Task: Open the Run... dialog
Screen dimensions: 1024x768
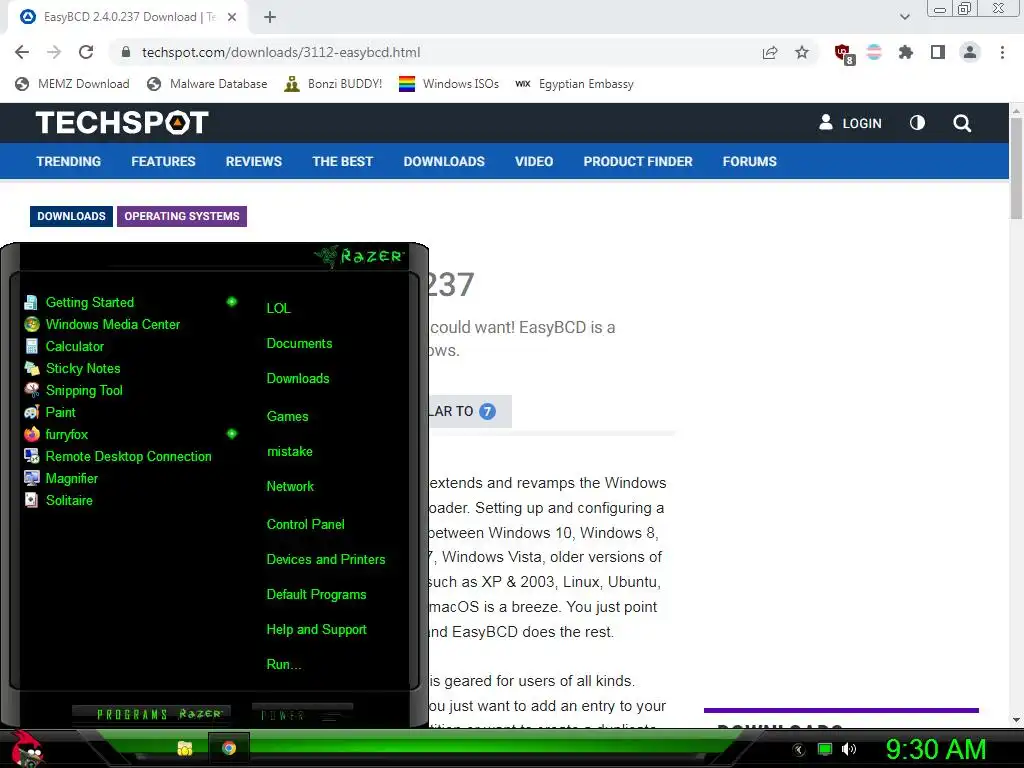Action: coord(283,665)
